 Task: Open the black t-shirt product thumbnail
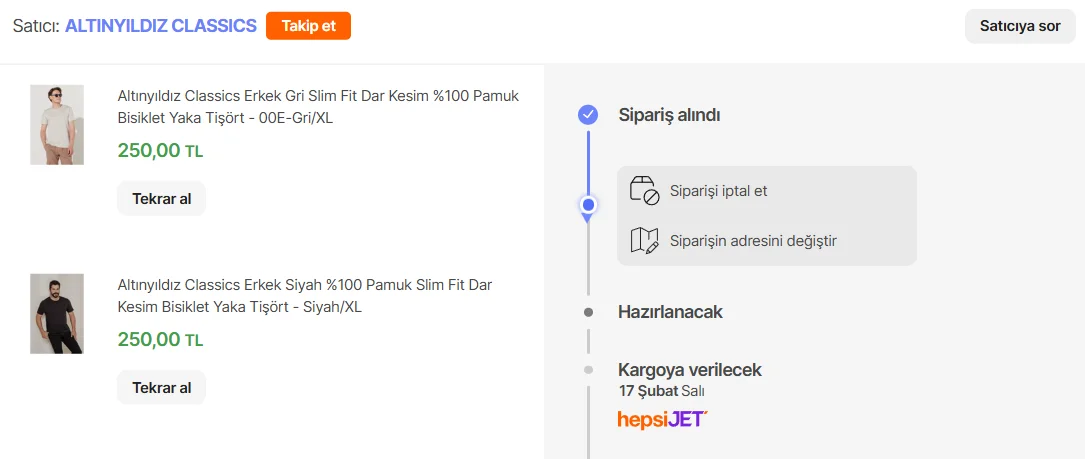pyautogui.click(x=57, y=313)
